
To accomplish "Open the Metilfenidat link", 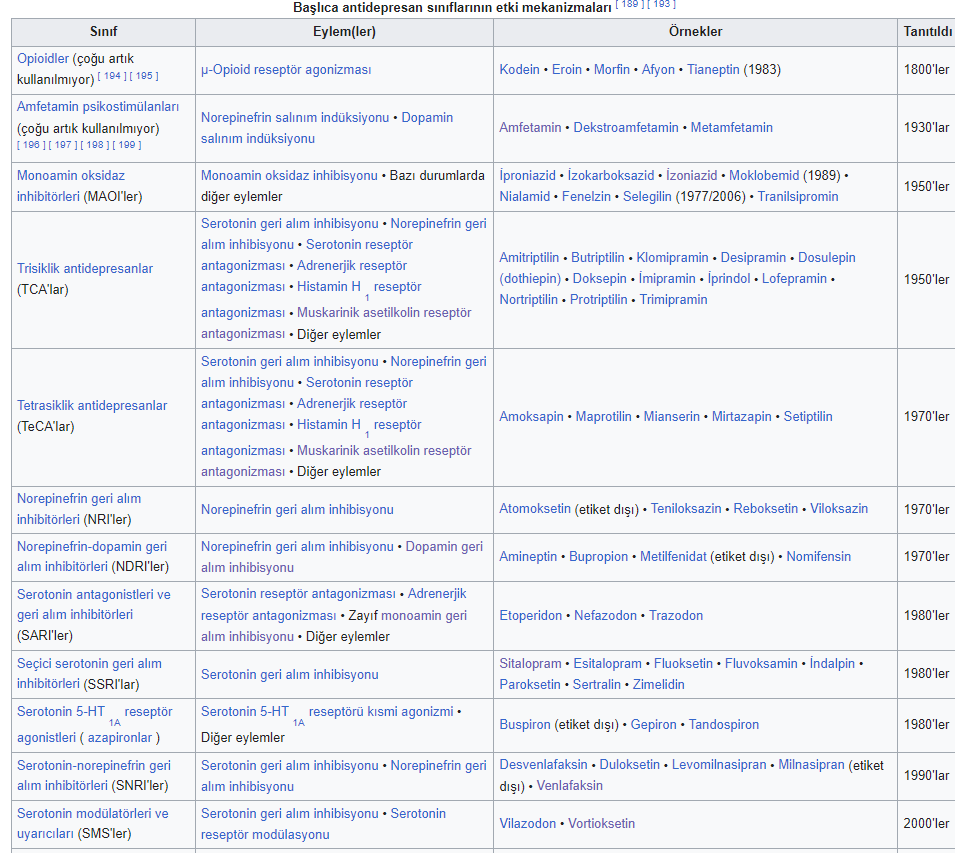I will [673, 556].
